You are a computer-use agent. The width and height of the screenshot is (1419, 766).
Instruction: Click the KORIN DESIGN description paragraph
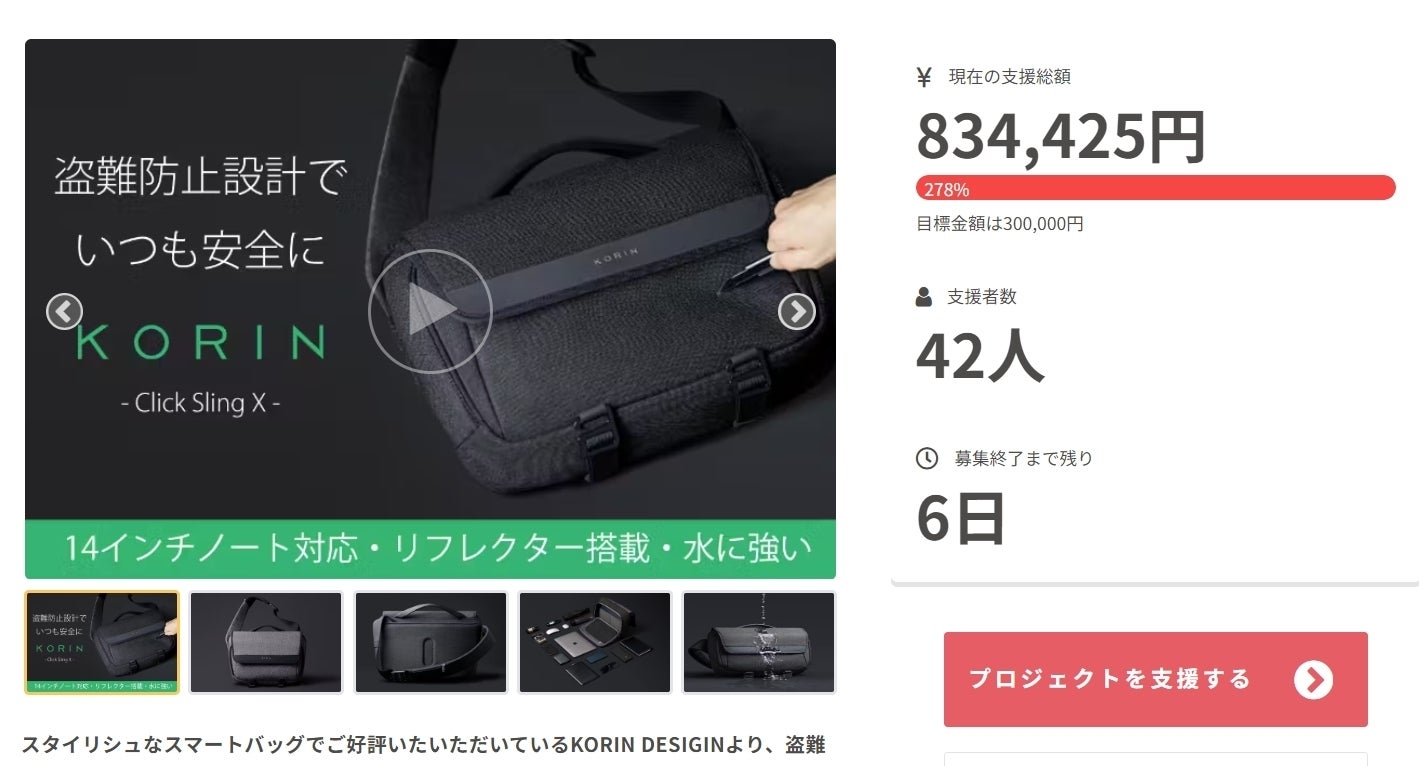(x=423, y=745)
